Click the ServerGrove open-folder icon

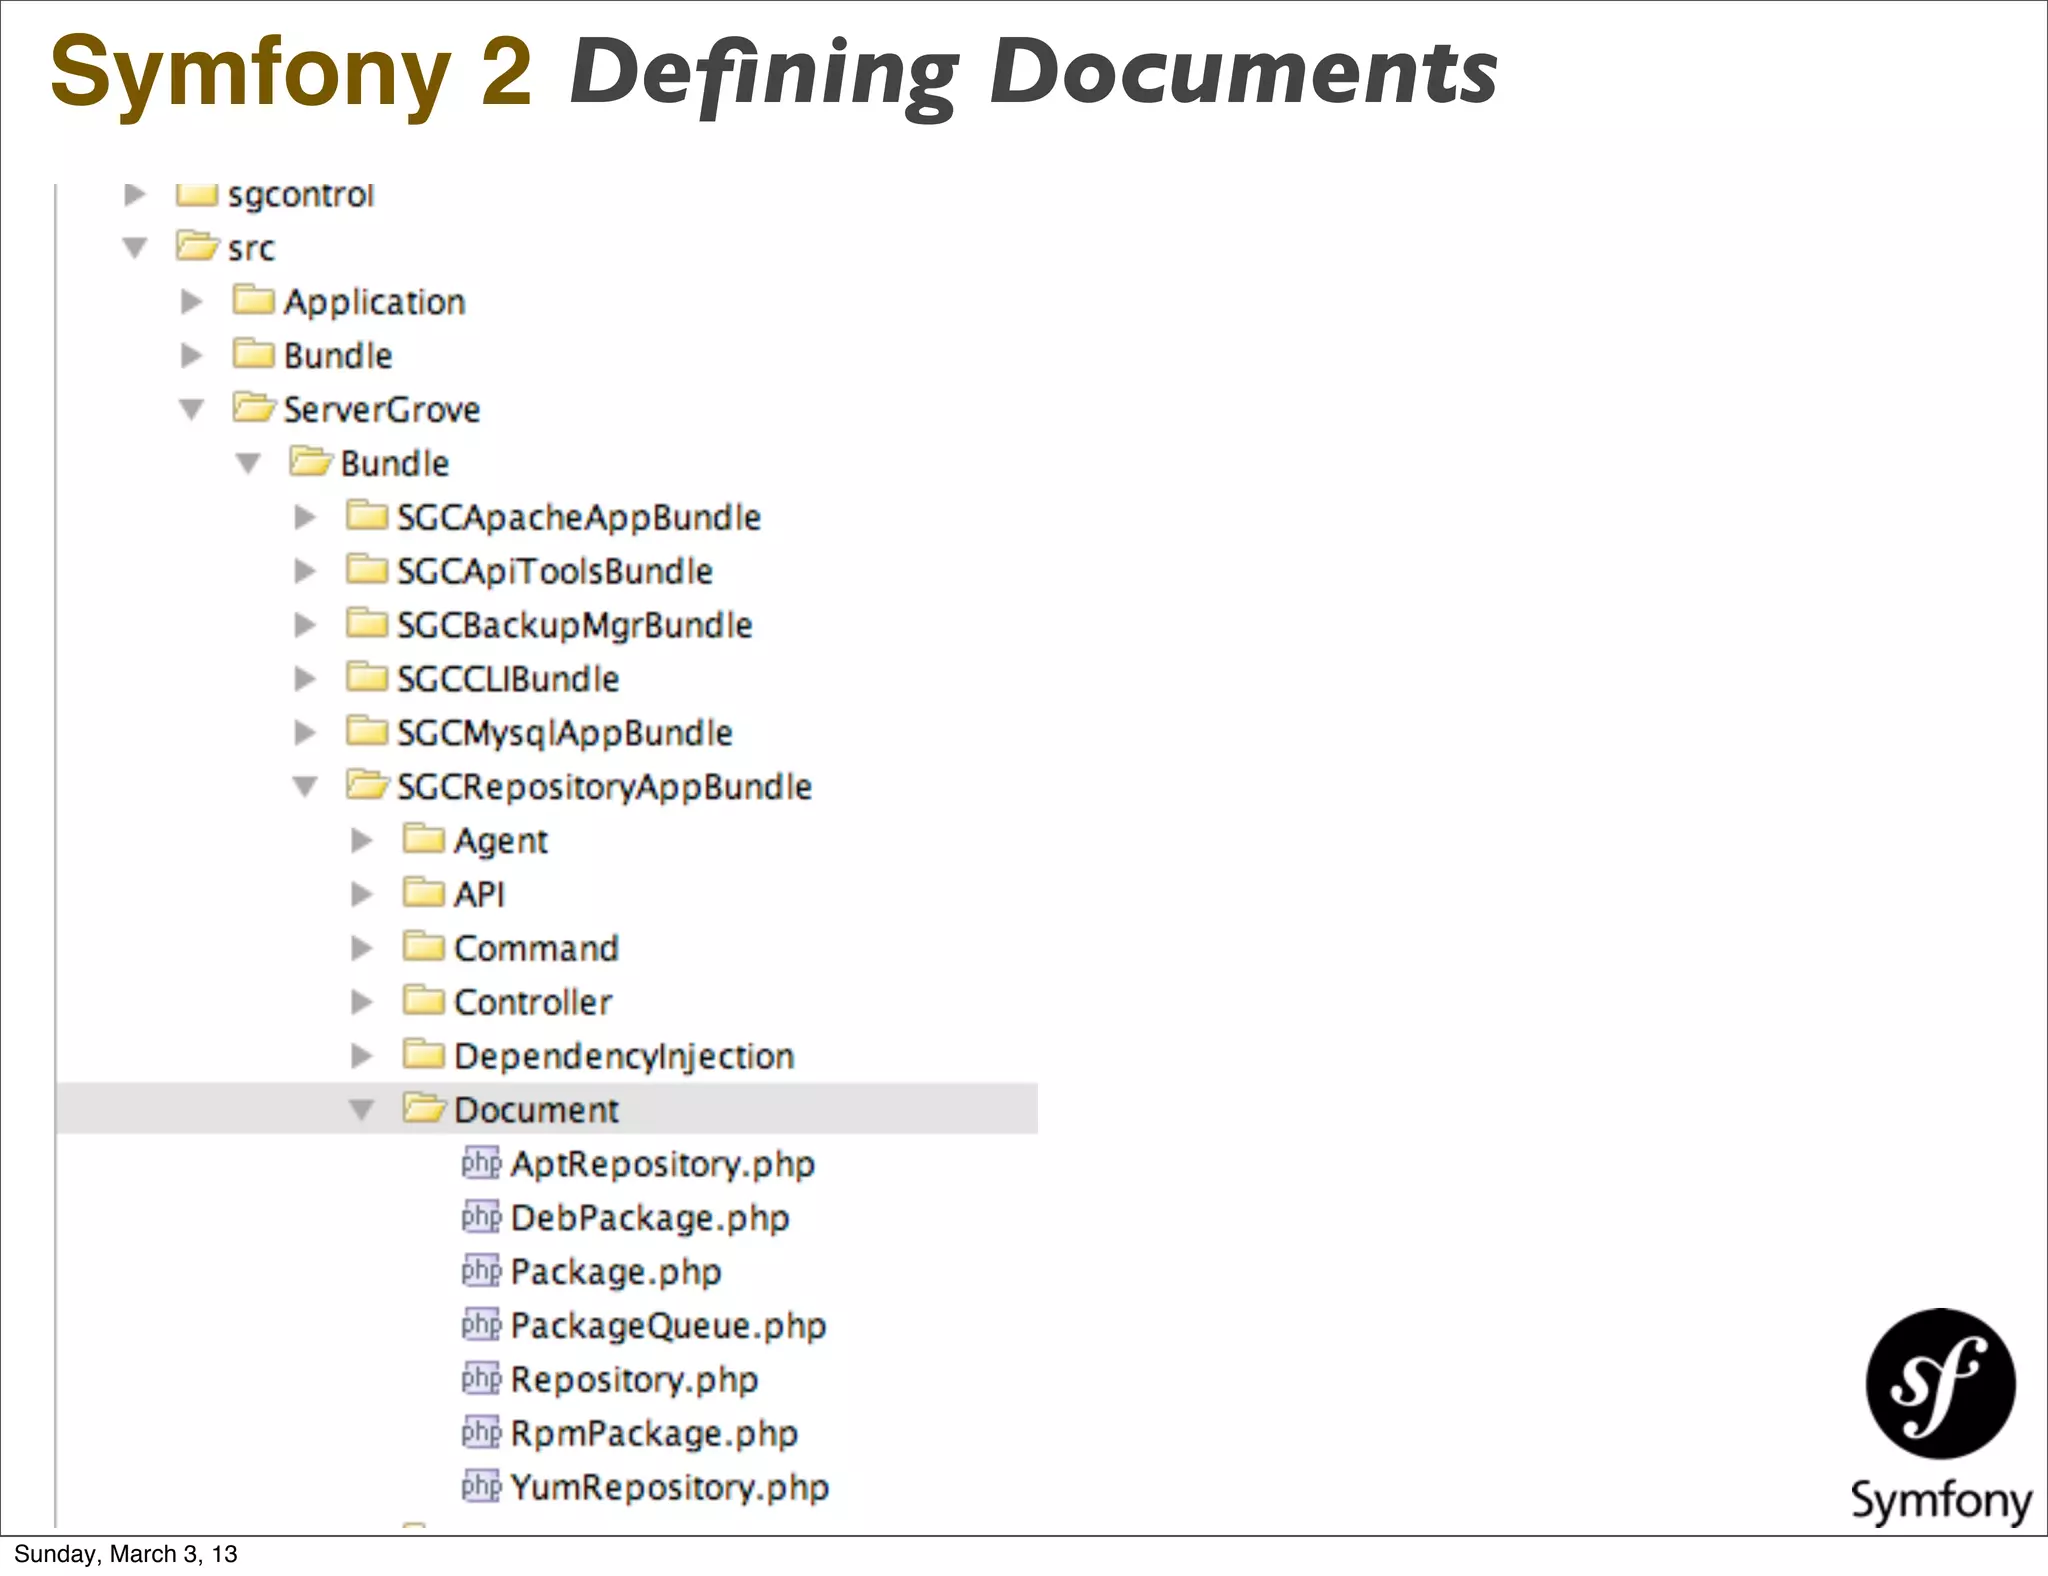click(254, 407)
